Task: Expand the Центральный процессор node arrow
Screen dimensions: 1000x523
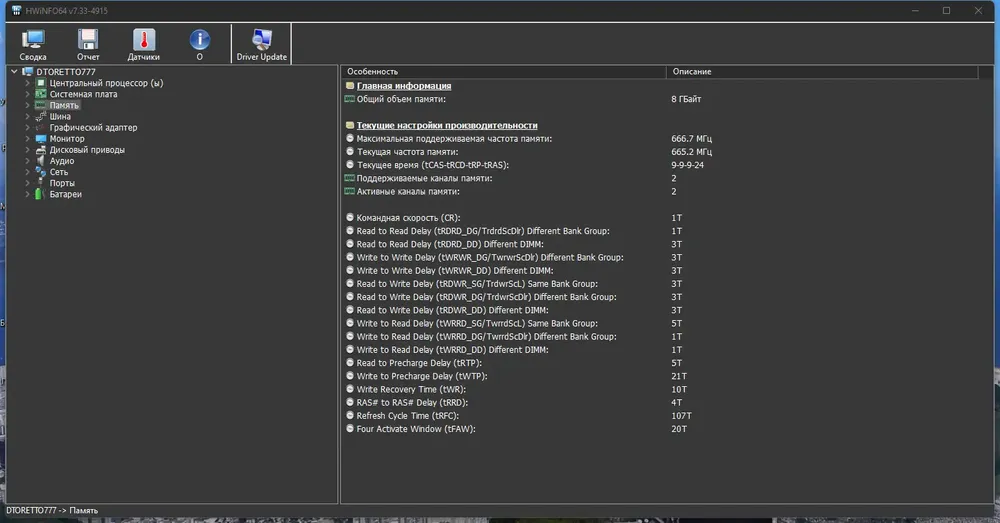Action: click(x=27, y=83)
